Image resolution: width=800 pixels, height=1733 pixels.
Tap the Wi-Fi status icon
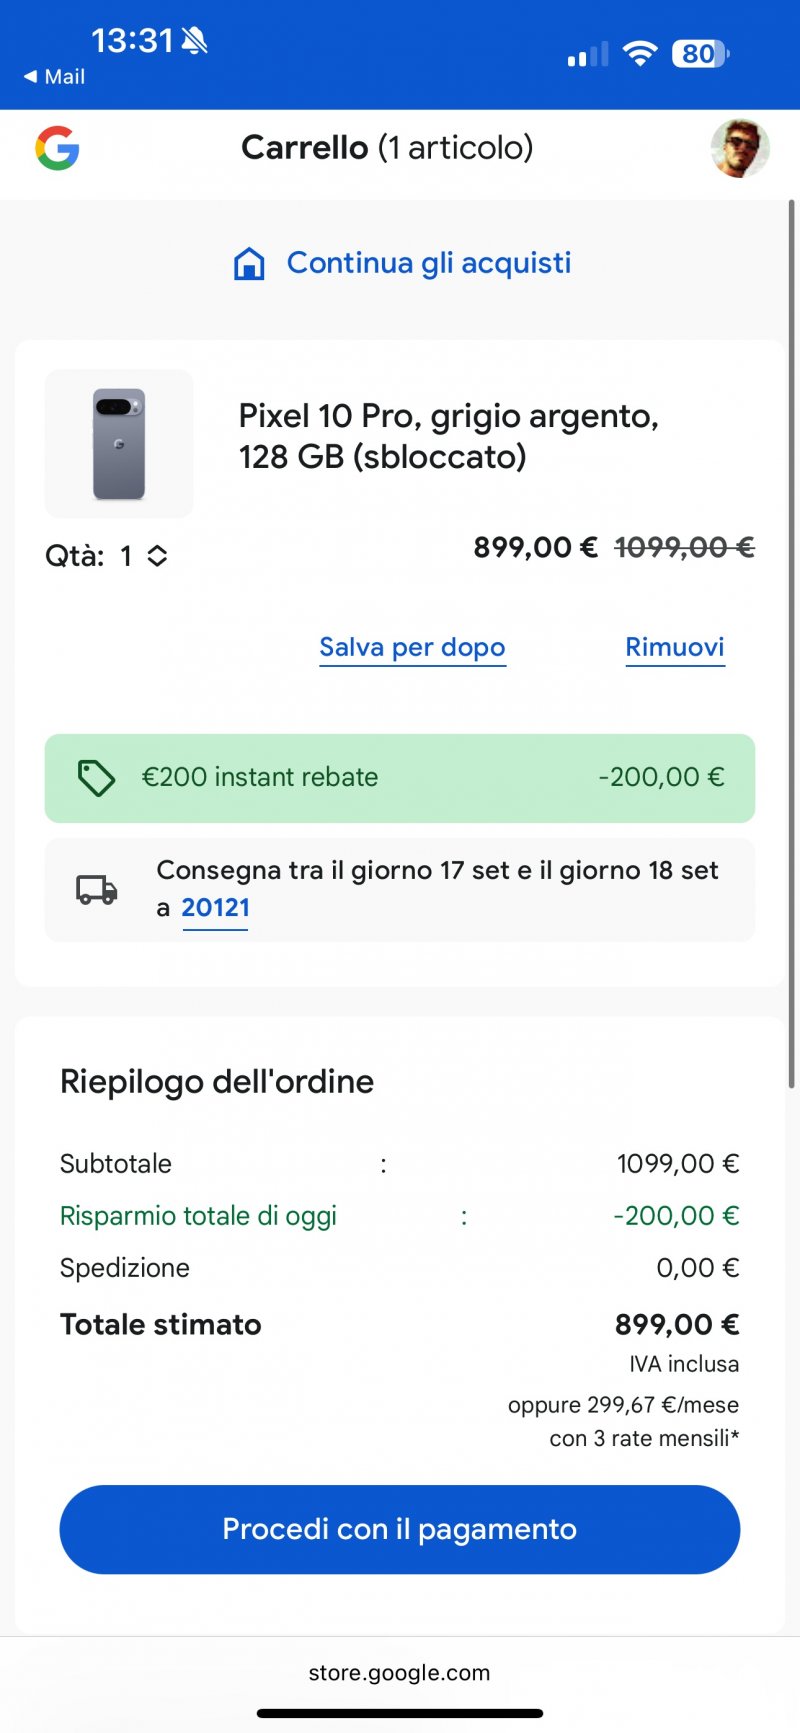[x=639, y=54]
